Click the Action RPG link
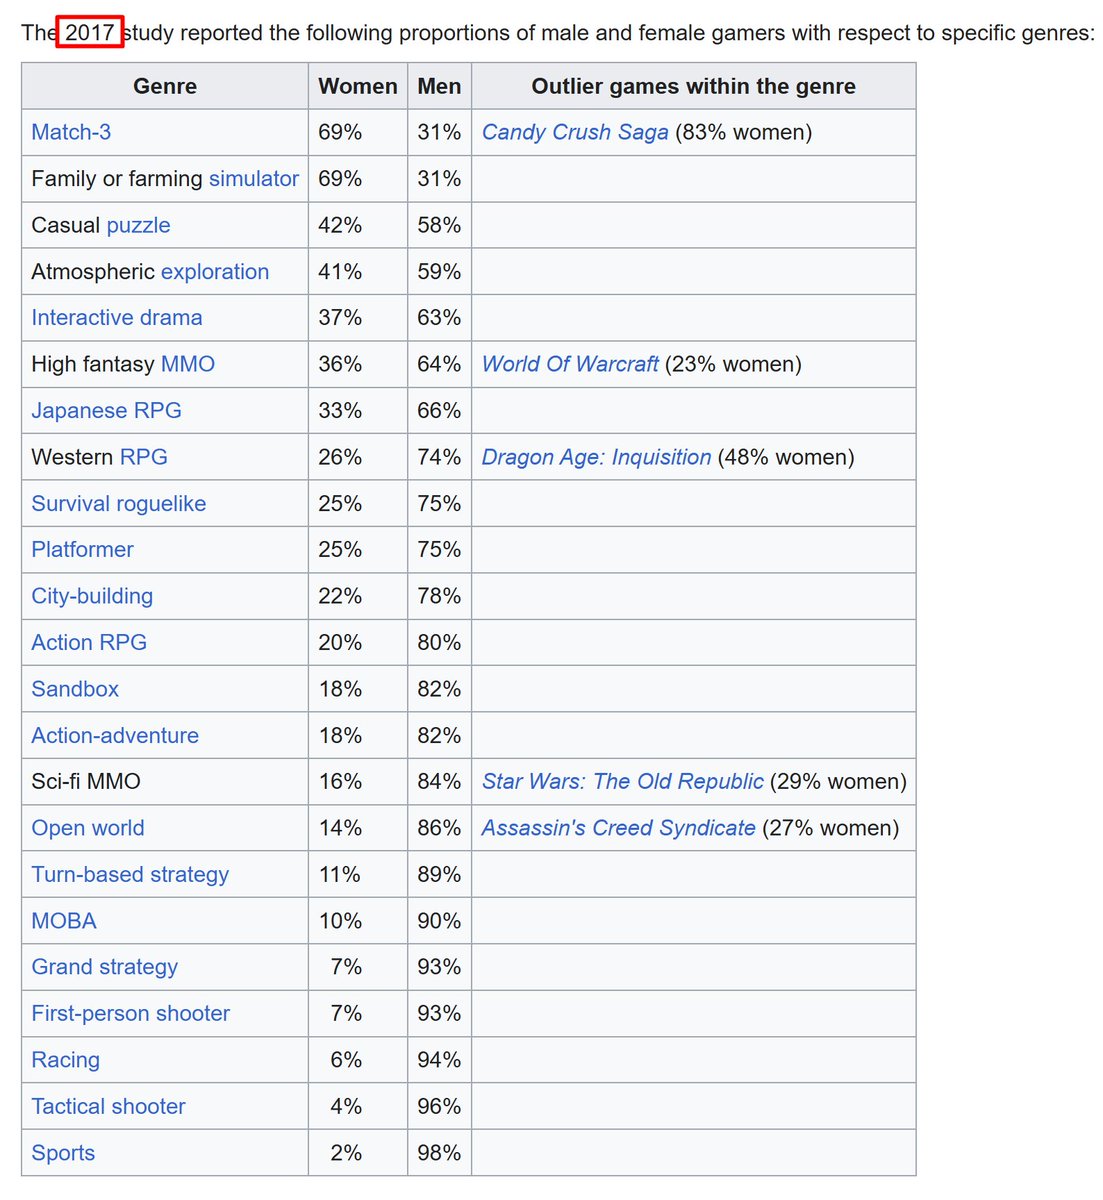The image size is (1103, 1200). coord(89,642)
